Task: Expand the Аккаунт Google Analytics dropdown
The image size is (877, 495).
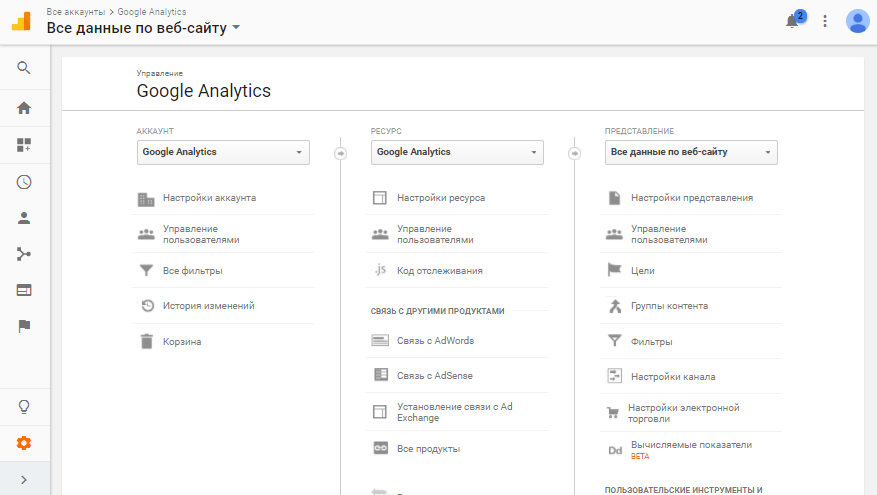Action: tap(223, 152)
